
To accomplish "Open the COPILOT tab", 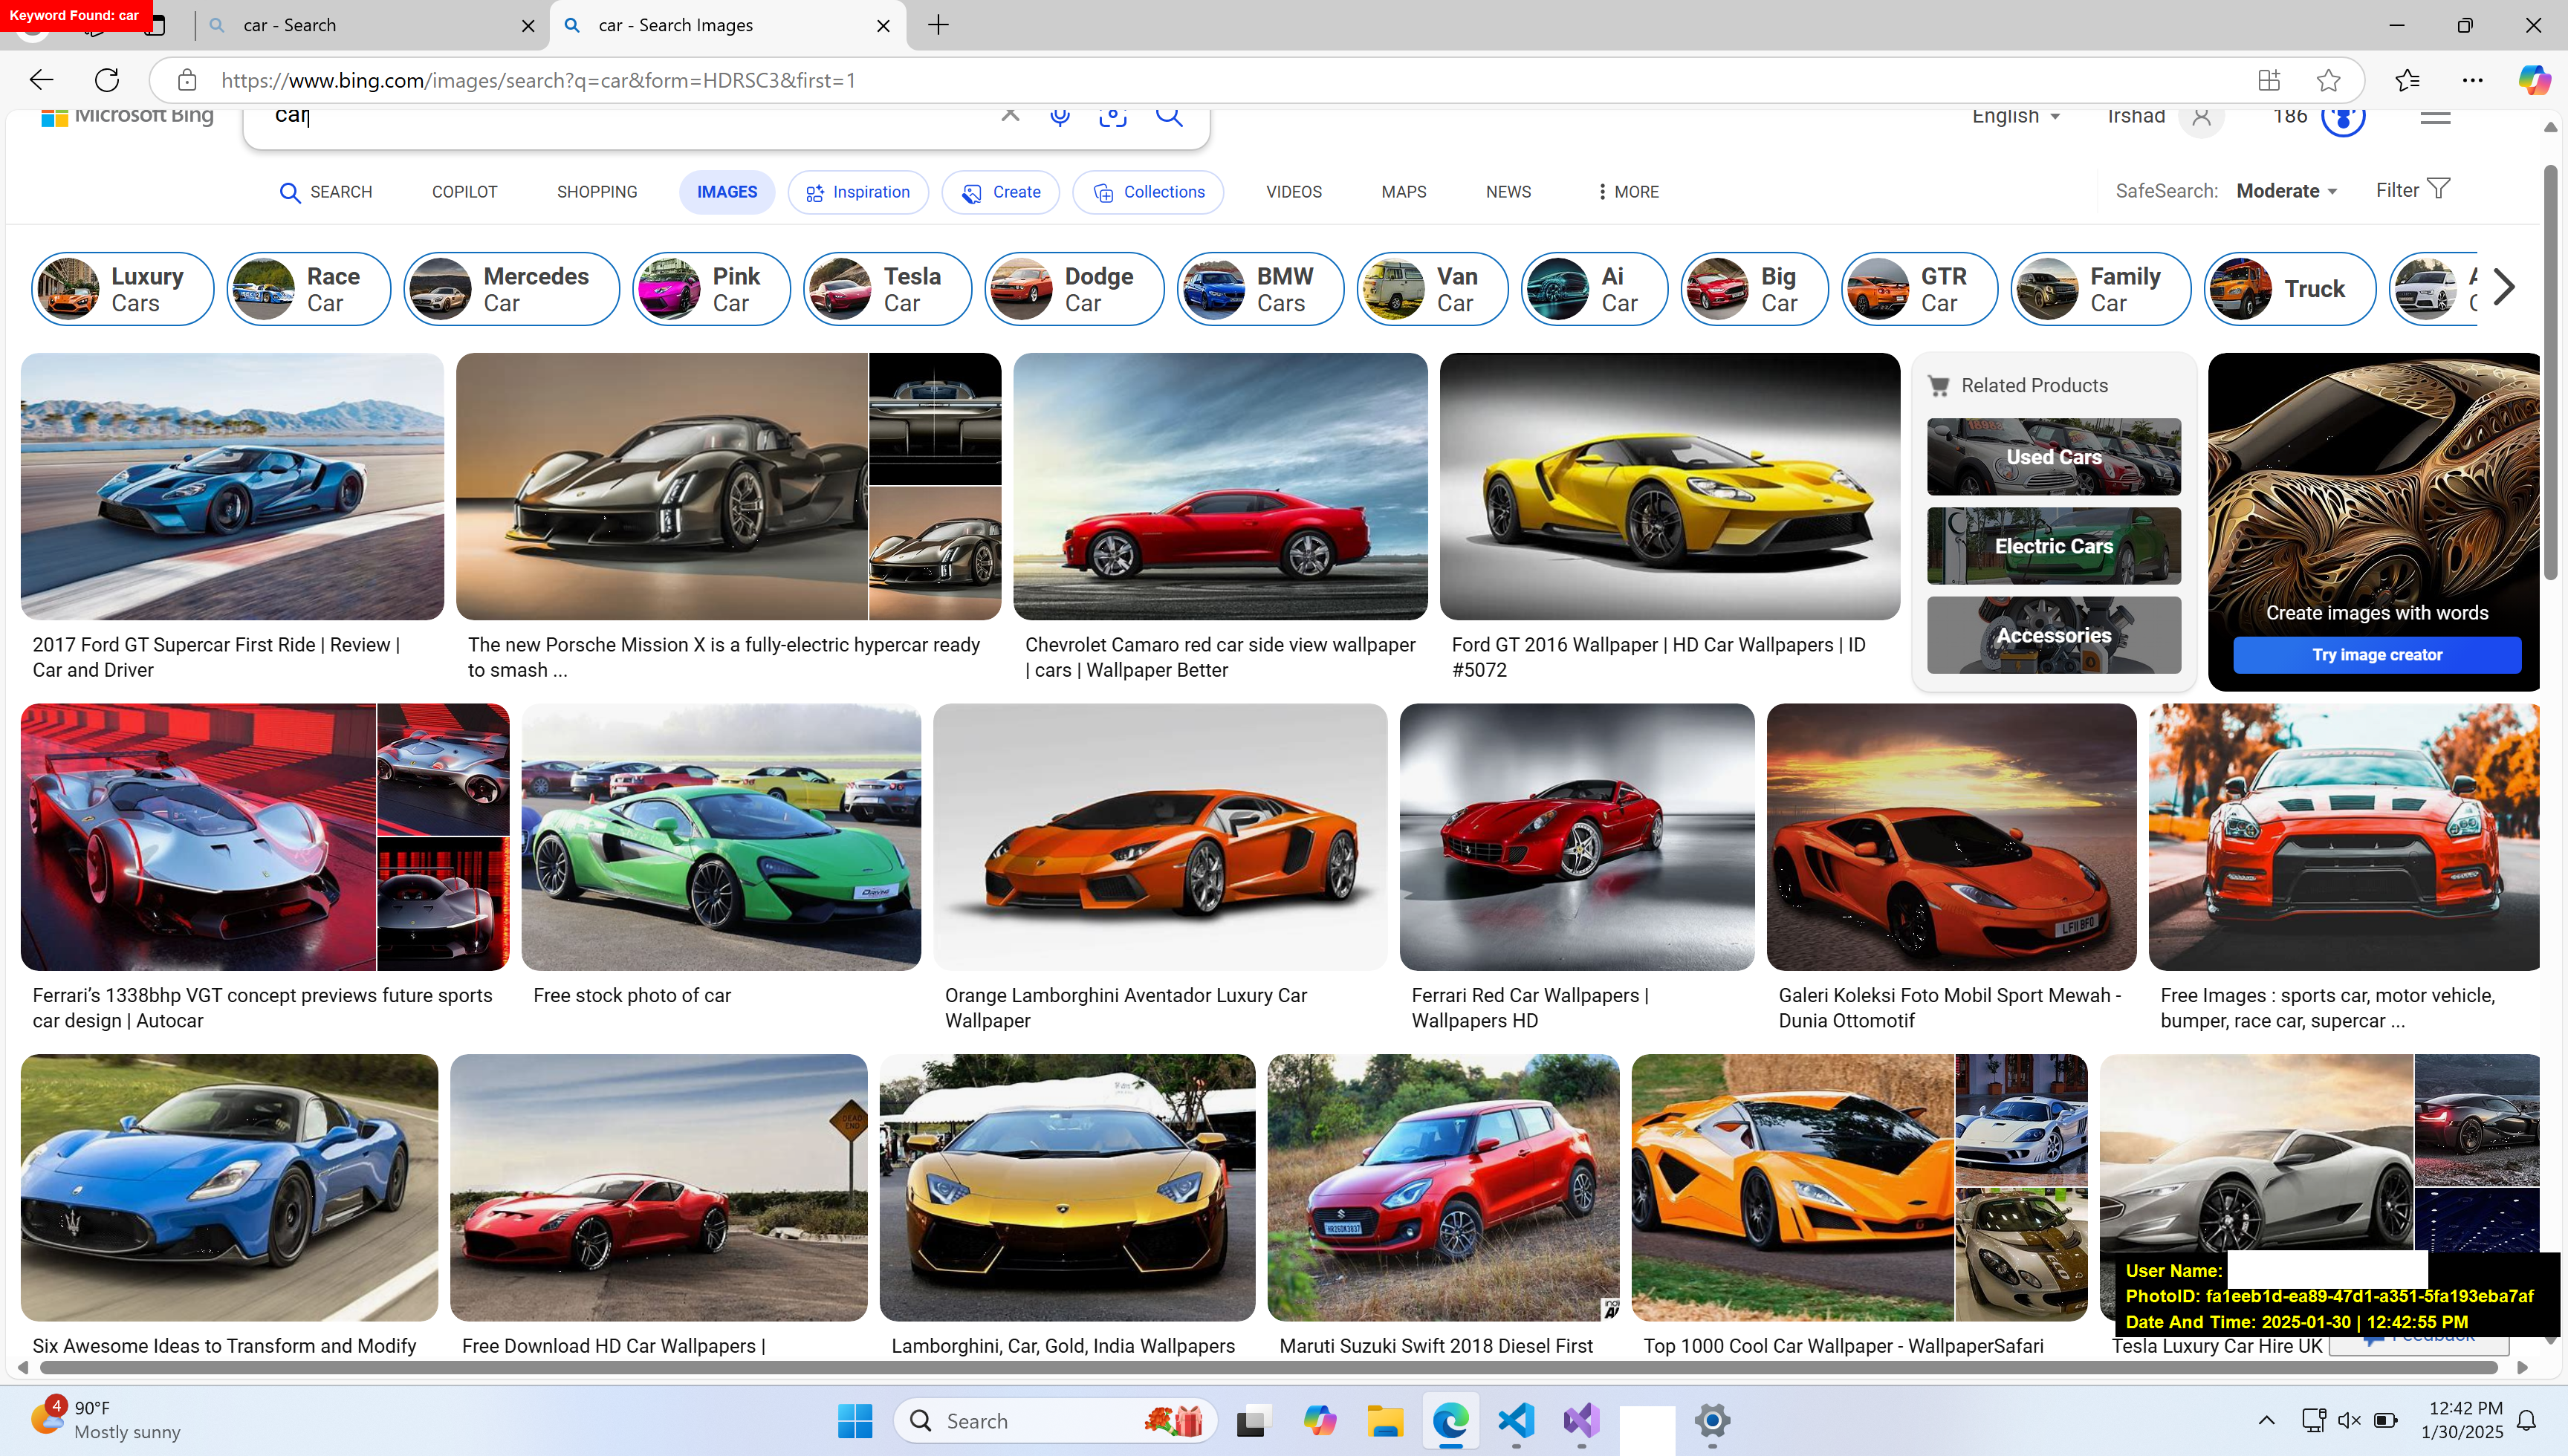I will 464,192.
